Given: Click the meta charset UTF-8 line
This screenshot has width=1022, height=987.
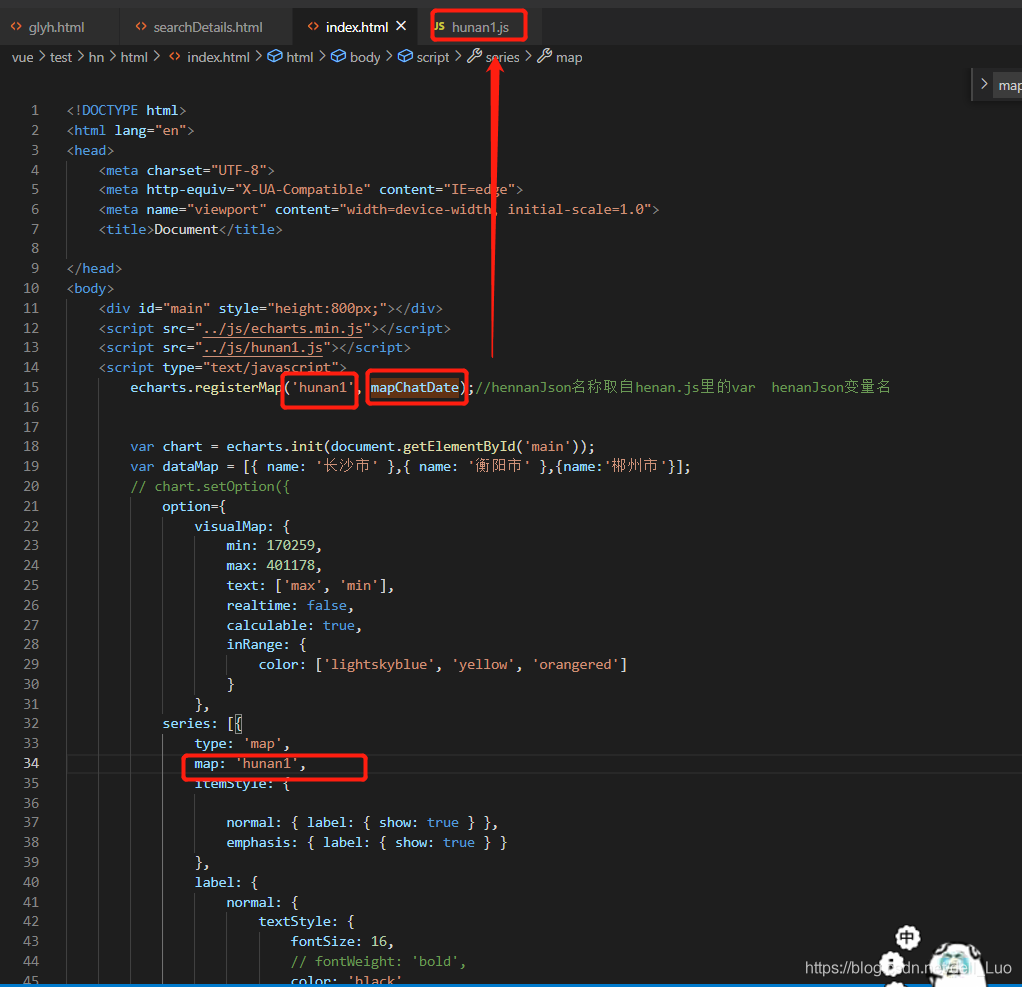Looking at the screenshot, I should click(x=186, y=170).
